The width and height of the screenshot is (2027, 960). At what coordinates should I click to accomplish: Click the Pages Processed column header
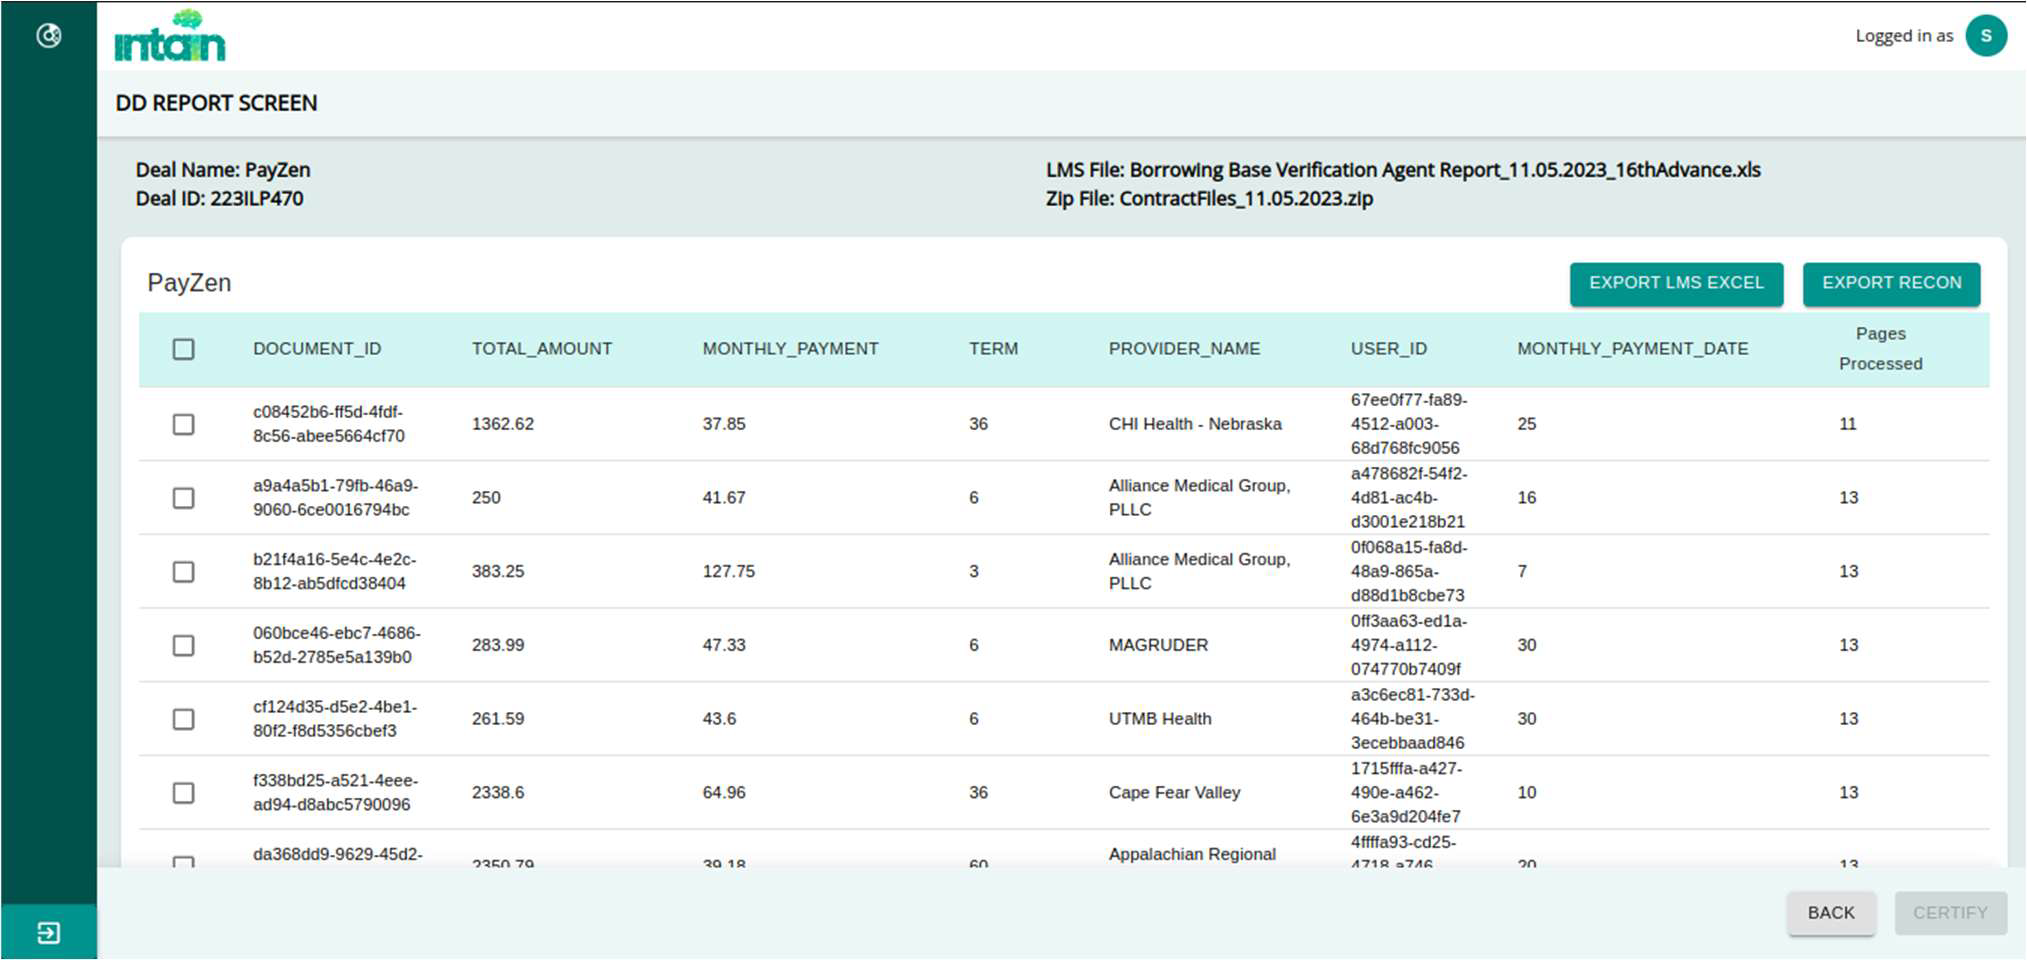(1880, 349)
